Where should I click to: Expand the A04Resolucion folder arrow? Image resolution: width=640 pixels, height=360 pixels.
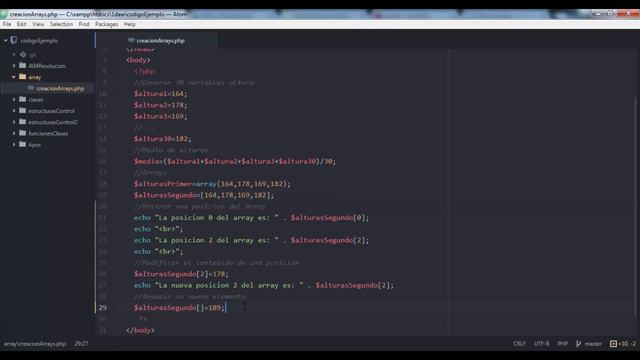click(x=14, y=66)
